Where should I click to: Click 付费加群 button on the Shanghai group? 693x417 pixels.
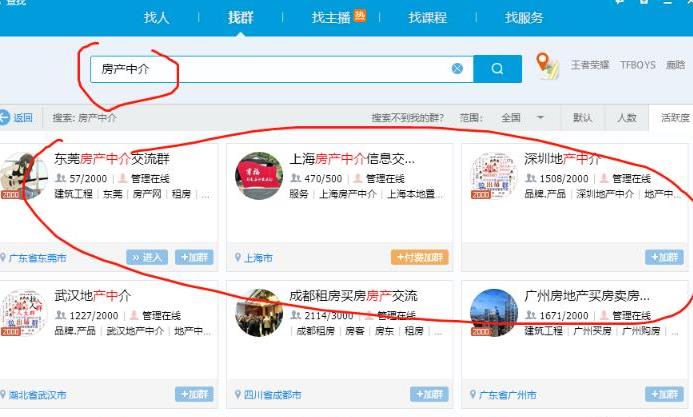[420, 257]
